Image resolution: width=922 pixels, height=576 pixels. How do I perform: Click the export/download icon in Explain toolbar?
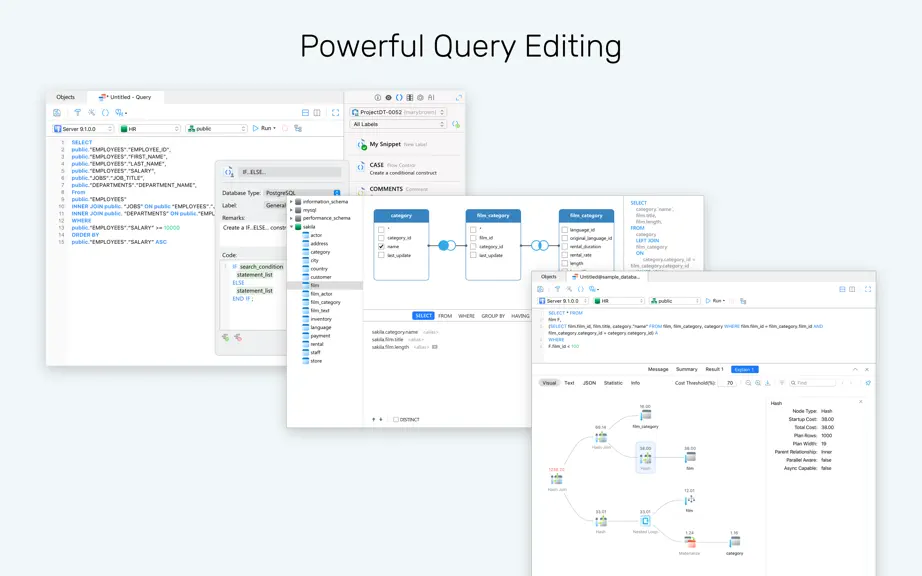click(768, 383)
